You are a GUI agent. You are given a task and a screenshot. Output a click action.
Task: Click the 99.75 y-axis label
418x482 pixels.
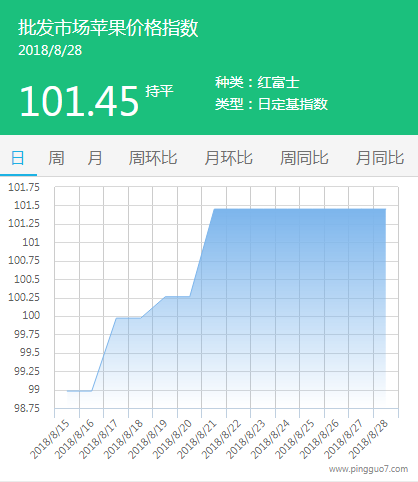(x=27, y=334)
